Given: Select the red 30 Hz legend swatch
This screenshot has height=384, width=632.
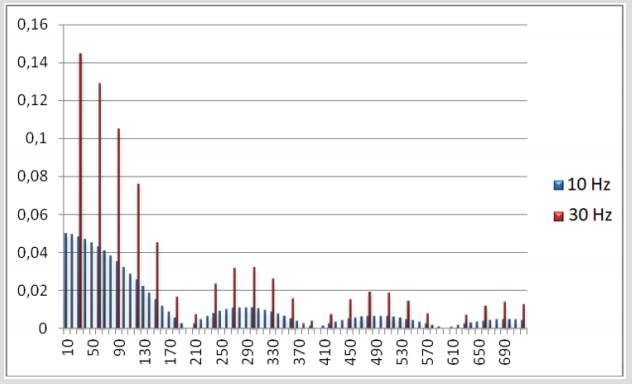Looking at the screenshot, I should [x=559, y=216].
